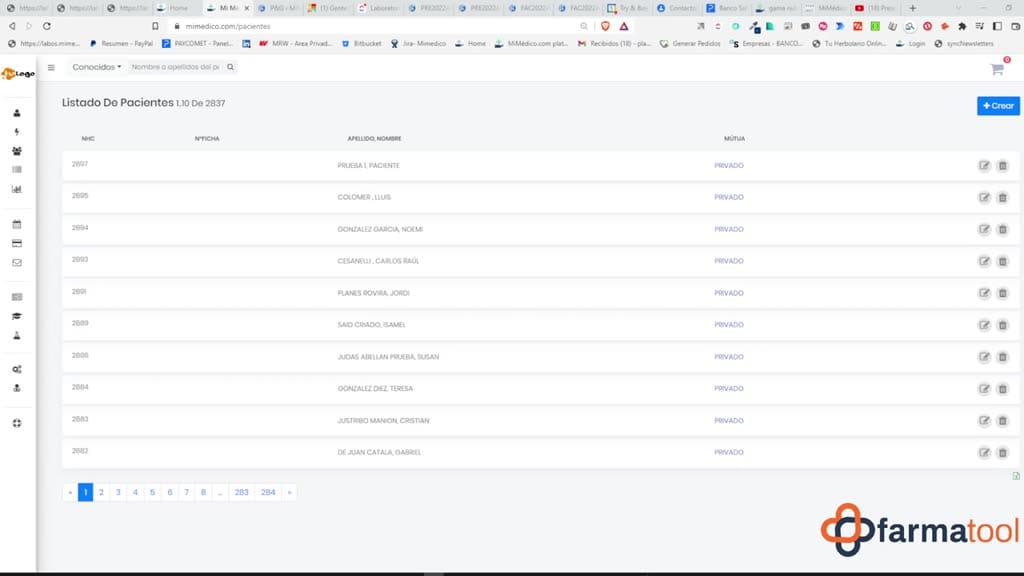Go to pagination page 2

(101, 492)
